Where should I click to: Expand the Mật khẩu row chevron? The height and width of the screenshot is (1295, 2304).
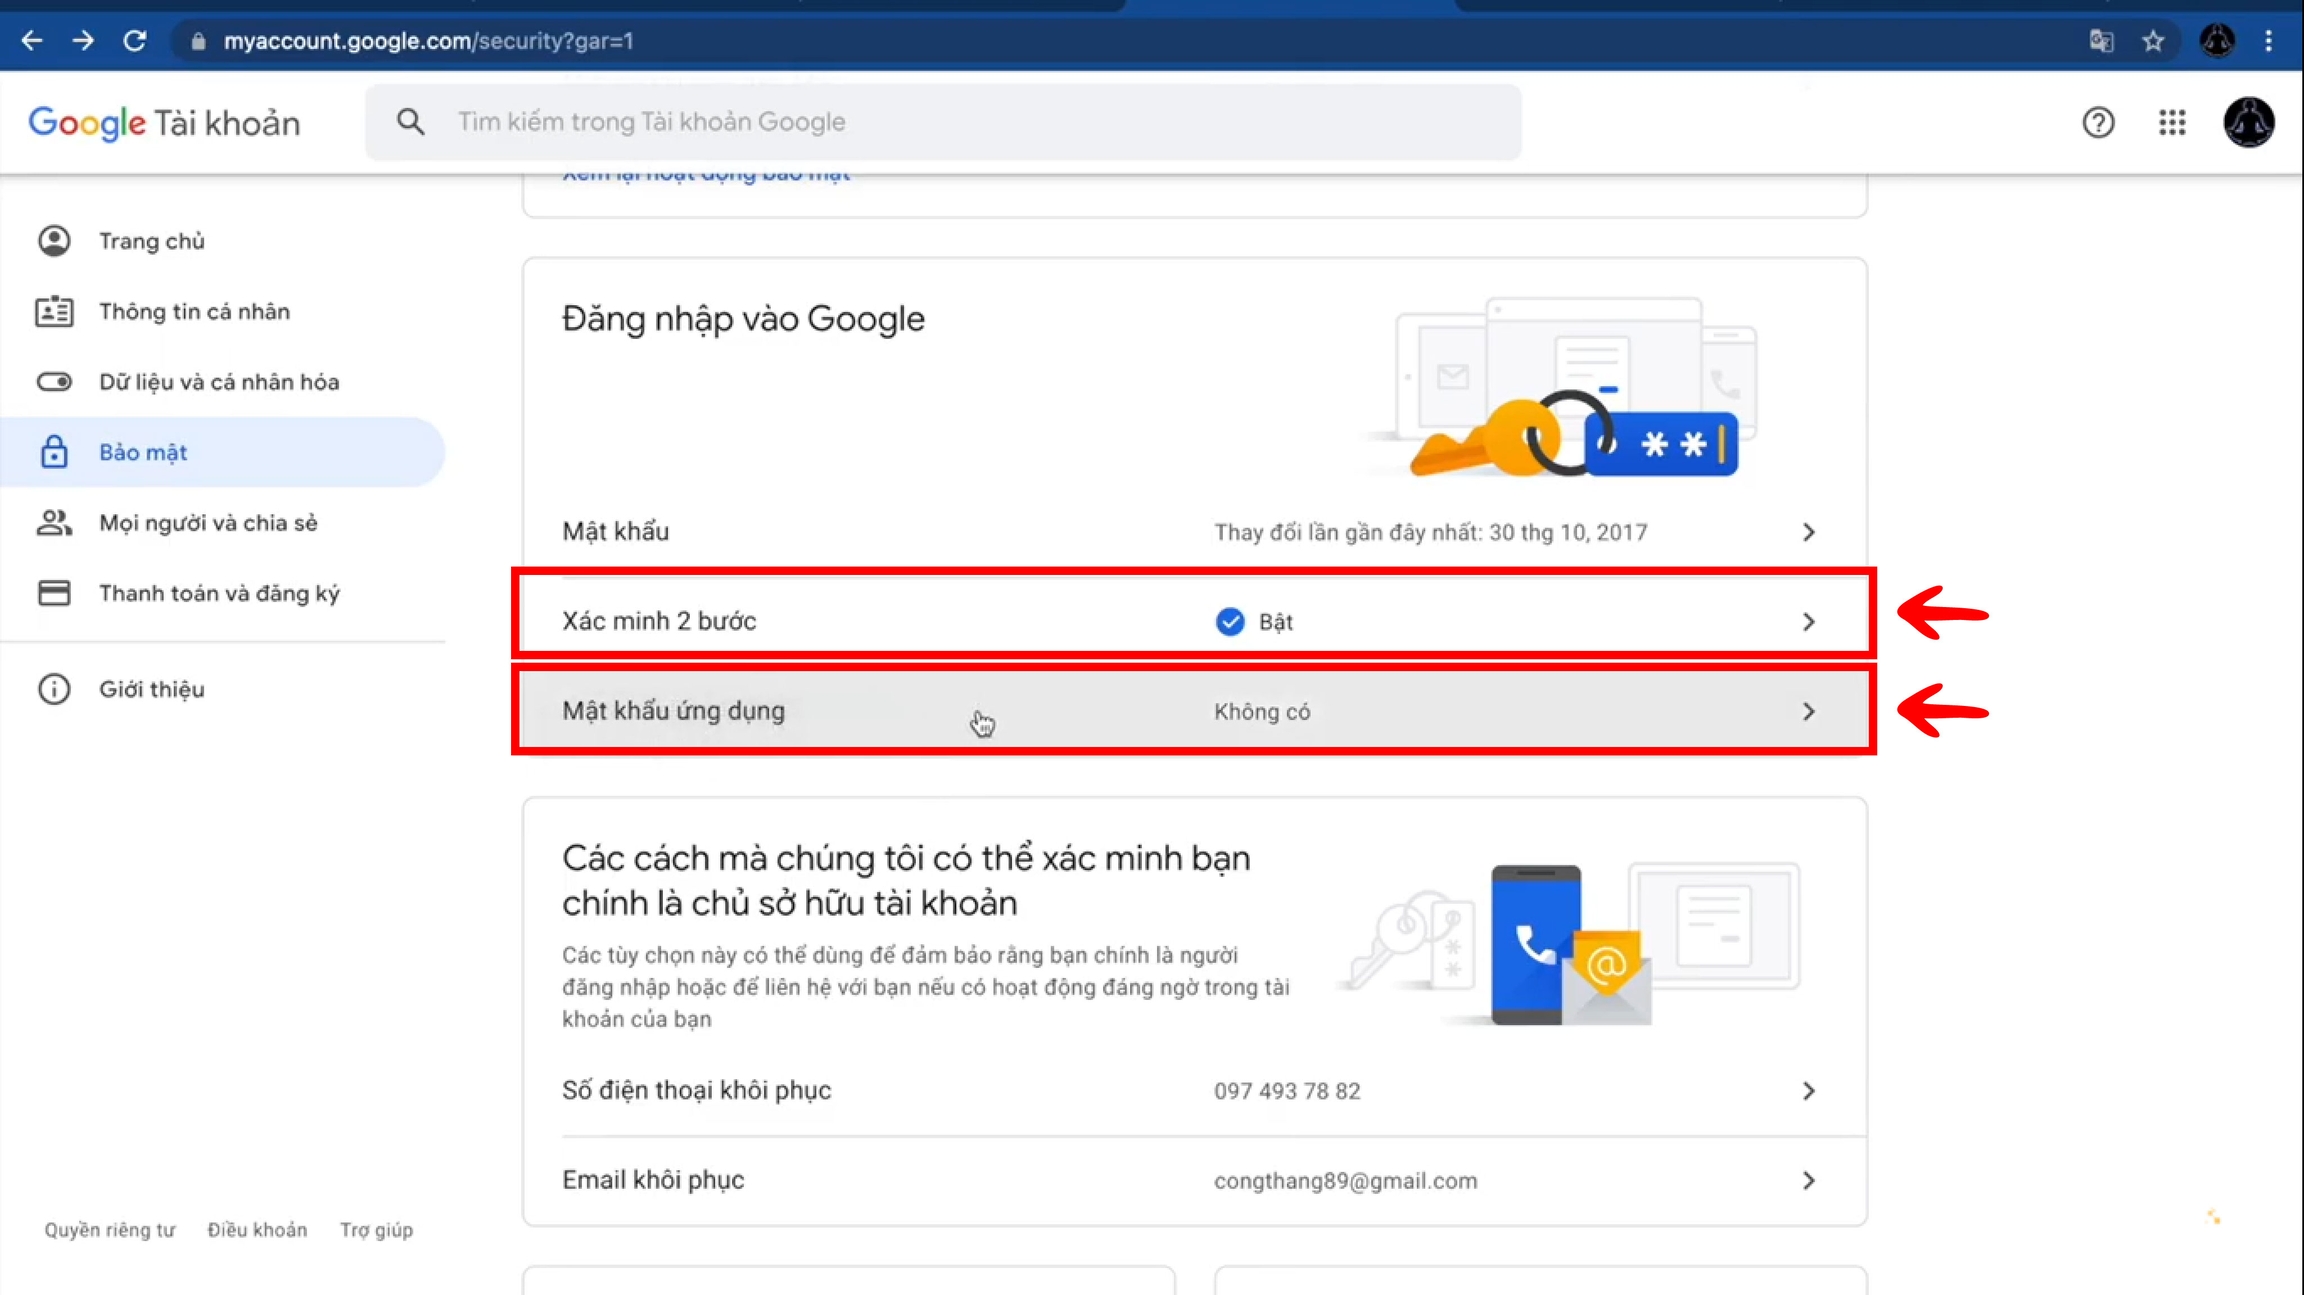click(x=1808, y=532)
